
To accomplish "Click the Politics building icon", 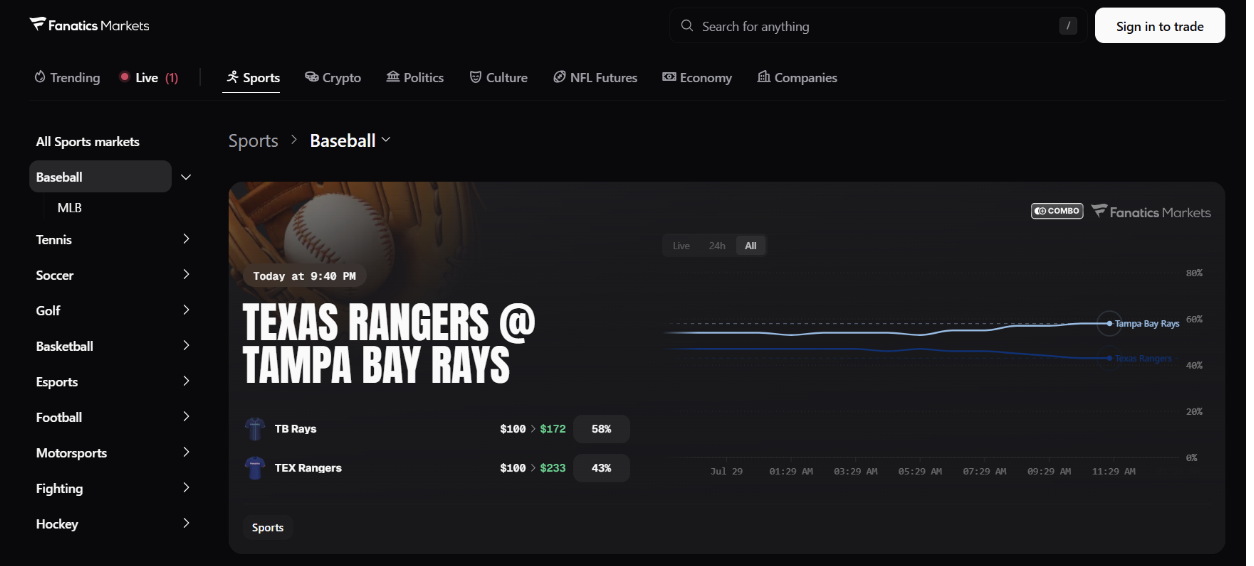I will (x=393, y=77).
